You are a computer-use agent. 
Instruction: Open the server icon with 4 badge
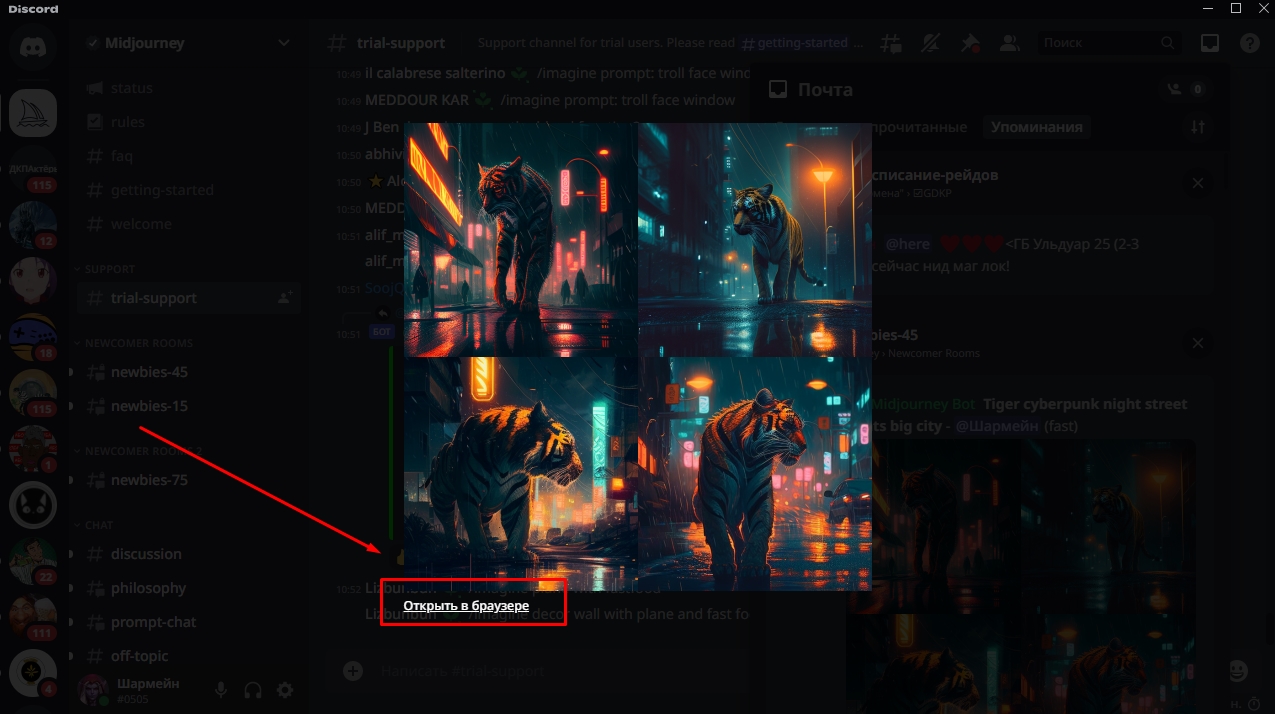point(33,673)
